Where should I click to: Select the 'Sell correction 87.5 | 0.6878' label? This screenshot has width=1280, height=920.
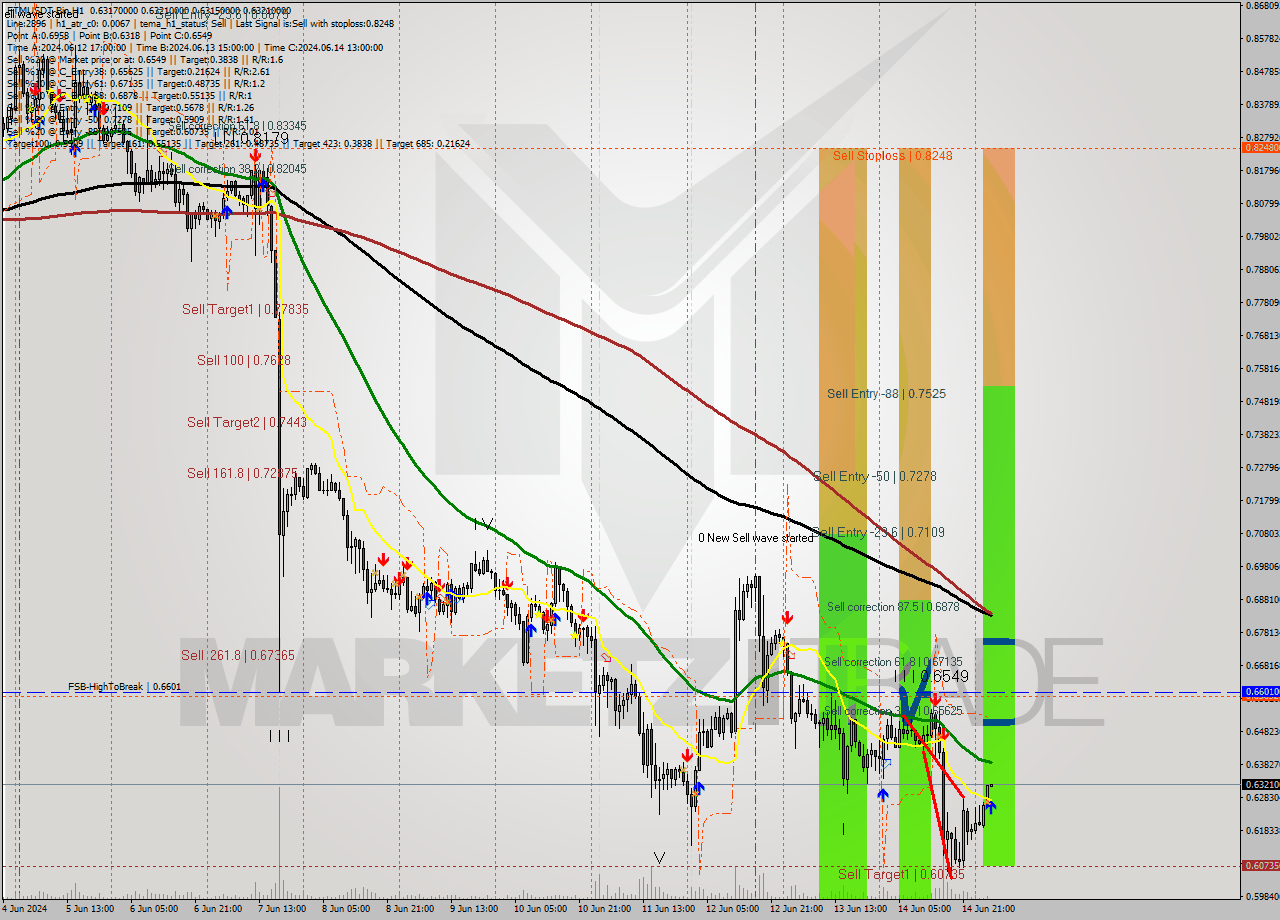[893, 607]
